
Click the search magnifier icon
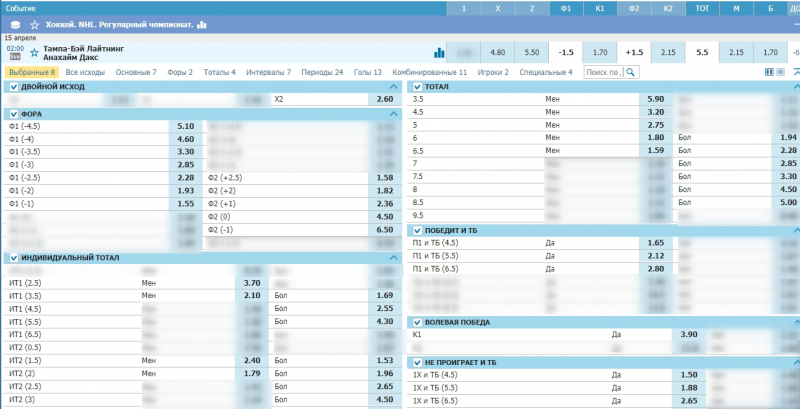pos(629,73)
